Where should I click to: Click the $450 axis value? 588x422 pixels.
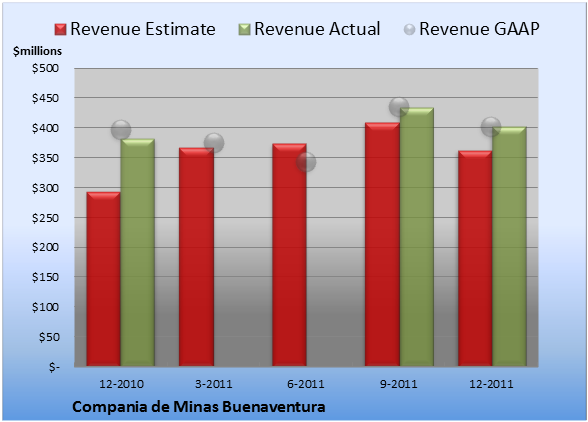coord(45,98)
